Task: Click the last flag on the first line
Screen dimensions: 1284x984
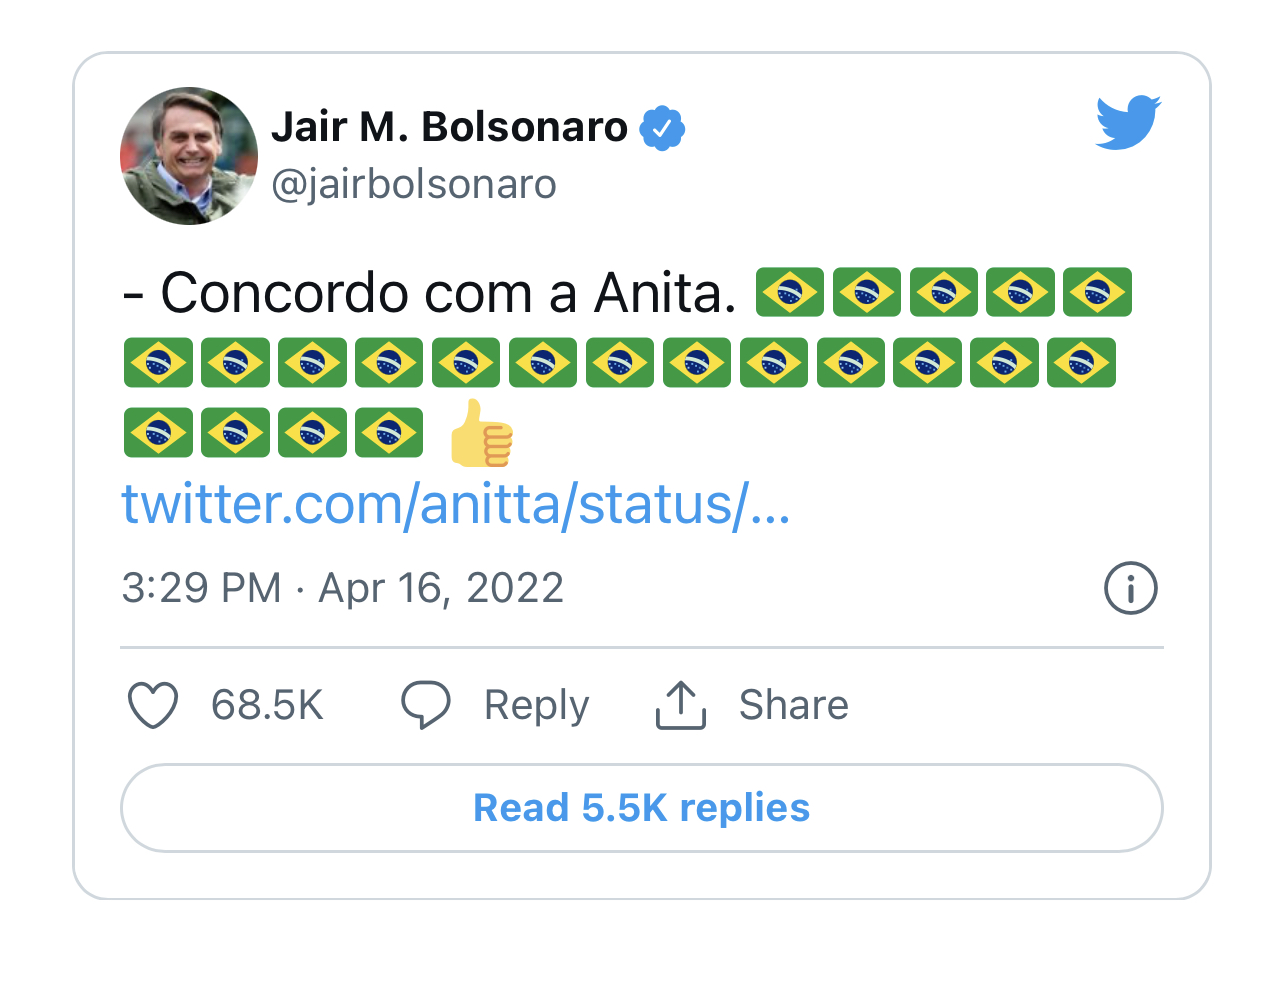Action: [x=1097, y=292]
